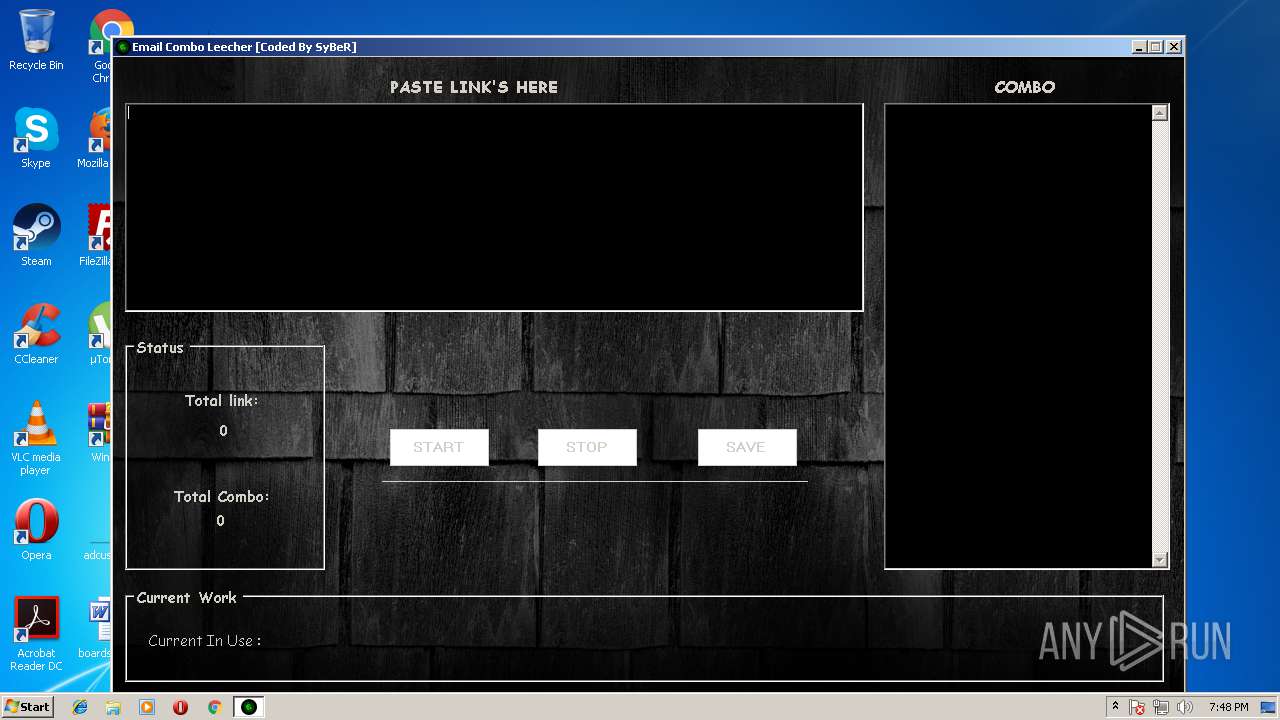Screen dimensions: 1280x720
Task: Select the Steam desktop icon
Action: pyautogui.click(x=36, y=236)
